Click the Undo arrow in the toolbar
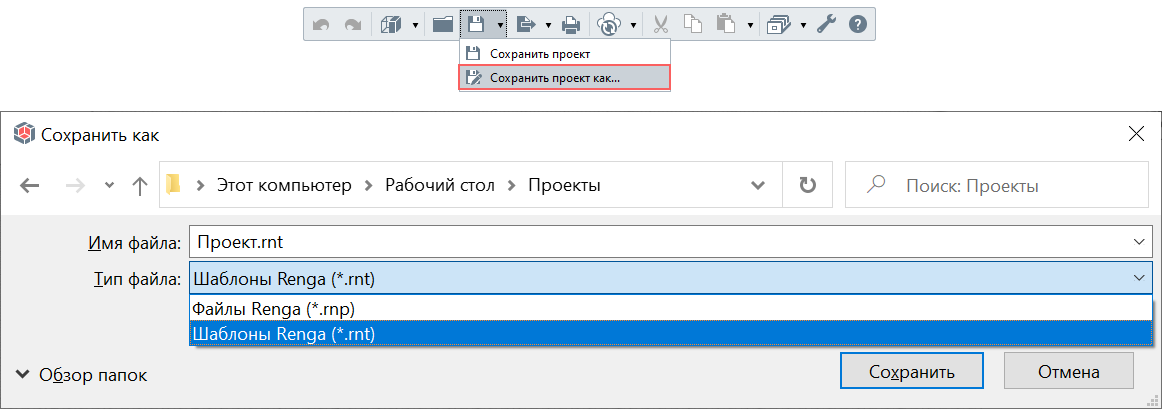The height and width of the screenshot is (409, 1162). (x=321, y=24)
